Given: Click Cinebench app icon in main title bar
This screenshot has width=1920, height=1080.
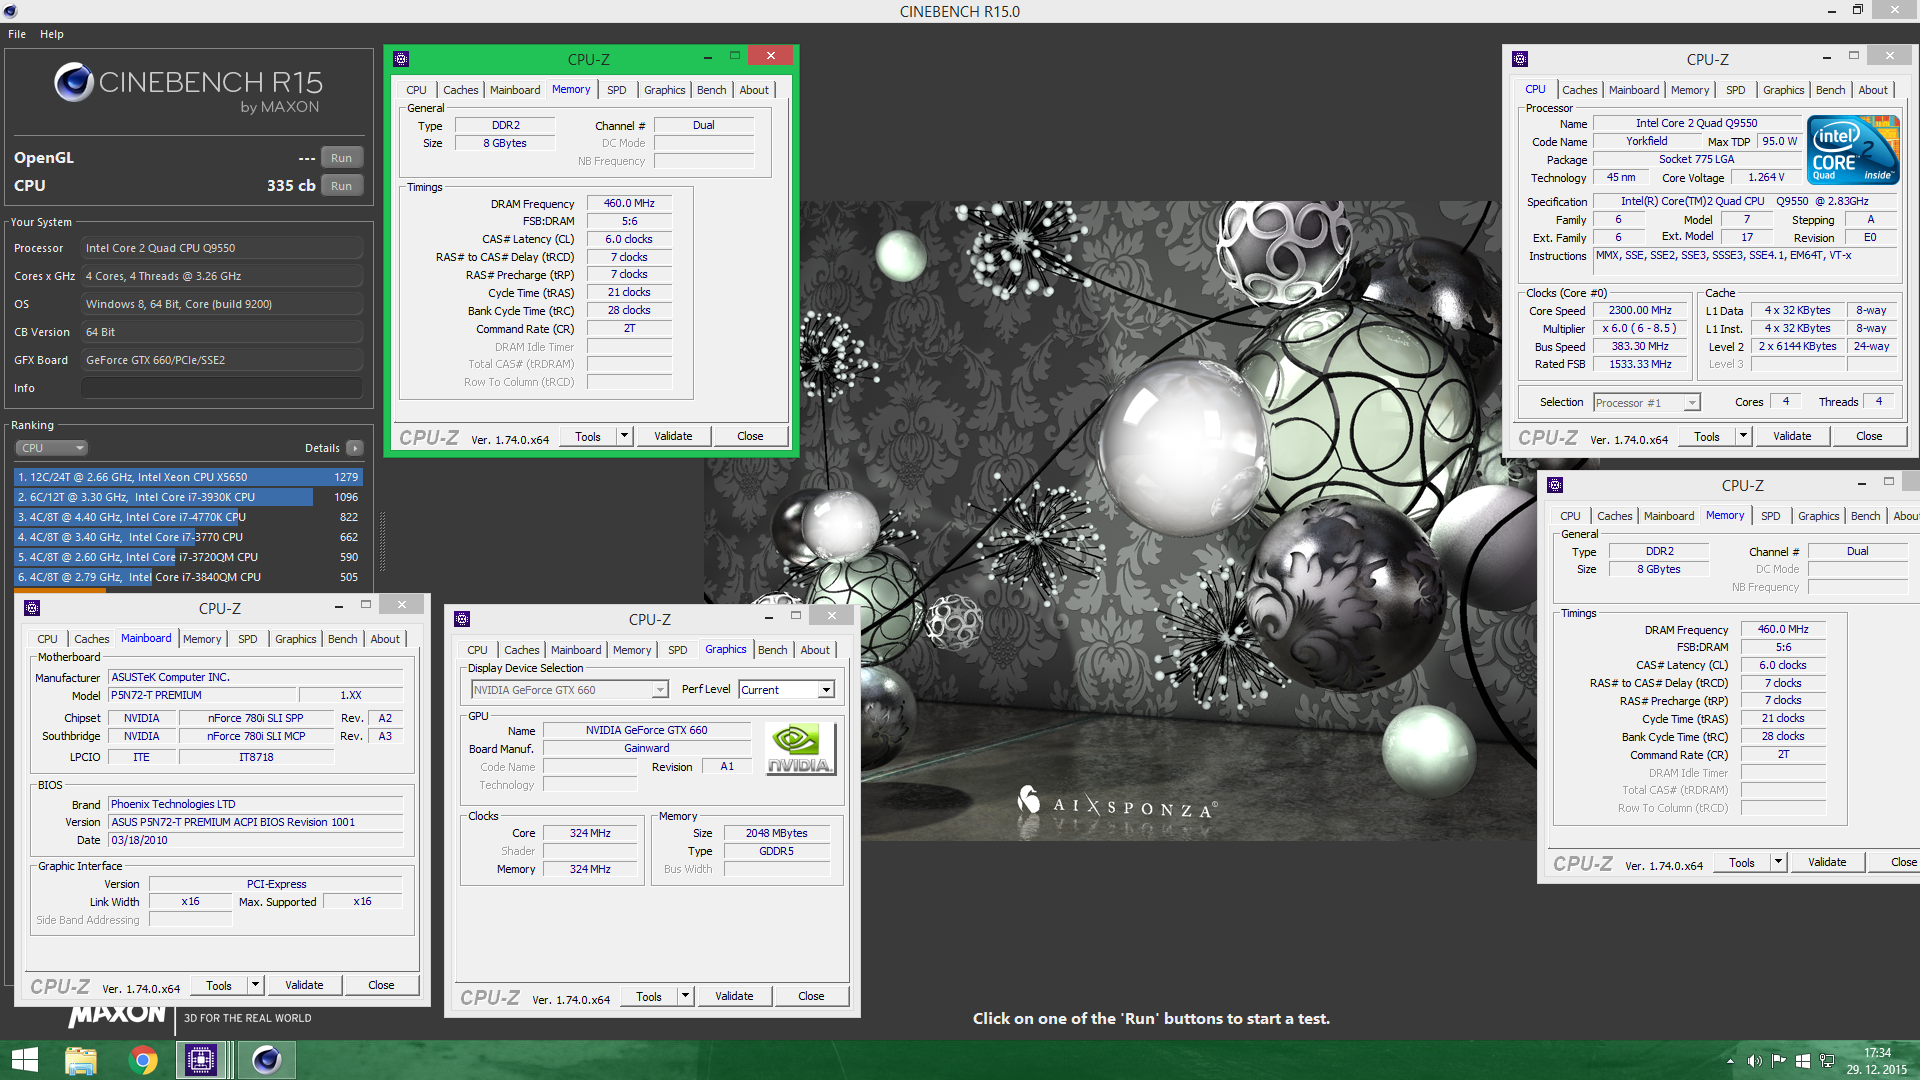Looking at the screenshot, I should (11, 11).
